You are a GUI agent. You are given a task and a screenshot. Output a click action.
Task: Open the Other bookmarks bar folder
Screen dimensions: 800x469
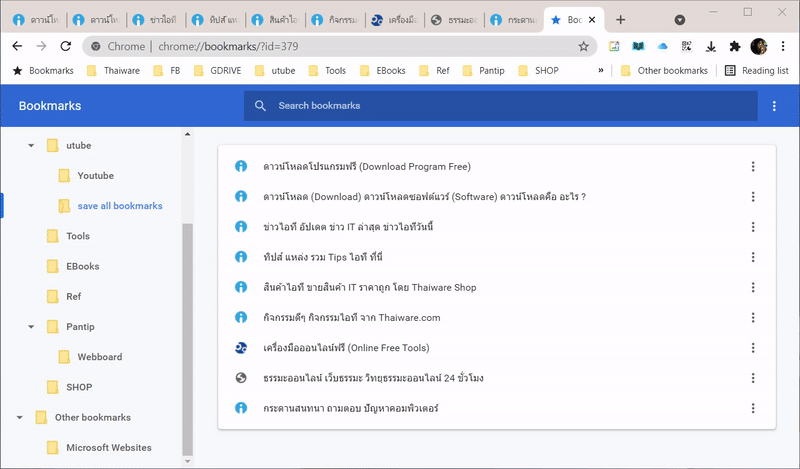click(664, 70)
